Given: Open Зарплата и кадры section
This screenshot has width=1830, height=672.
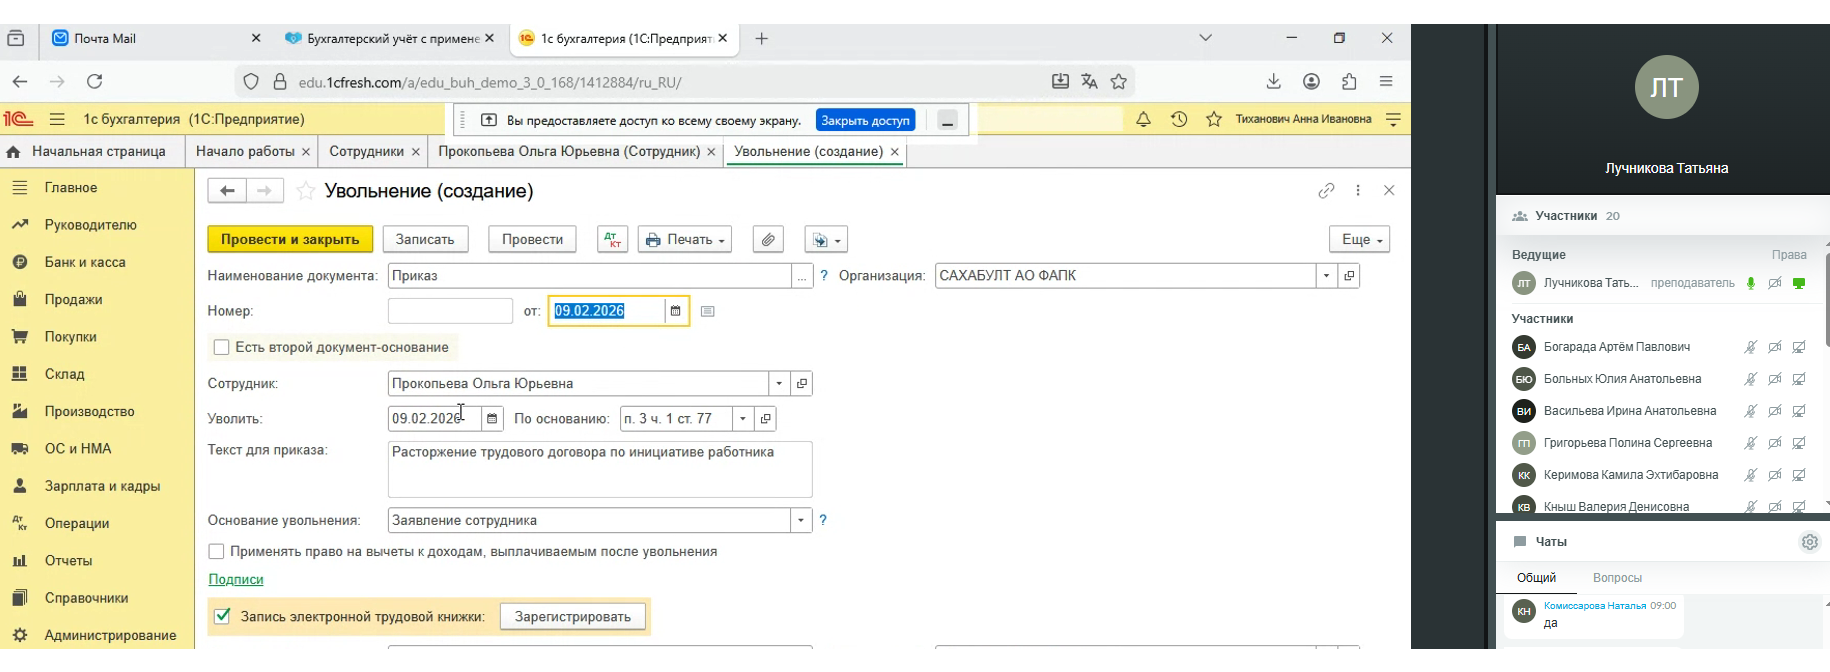Looking at the screenshot, I should 102,486.
